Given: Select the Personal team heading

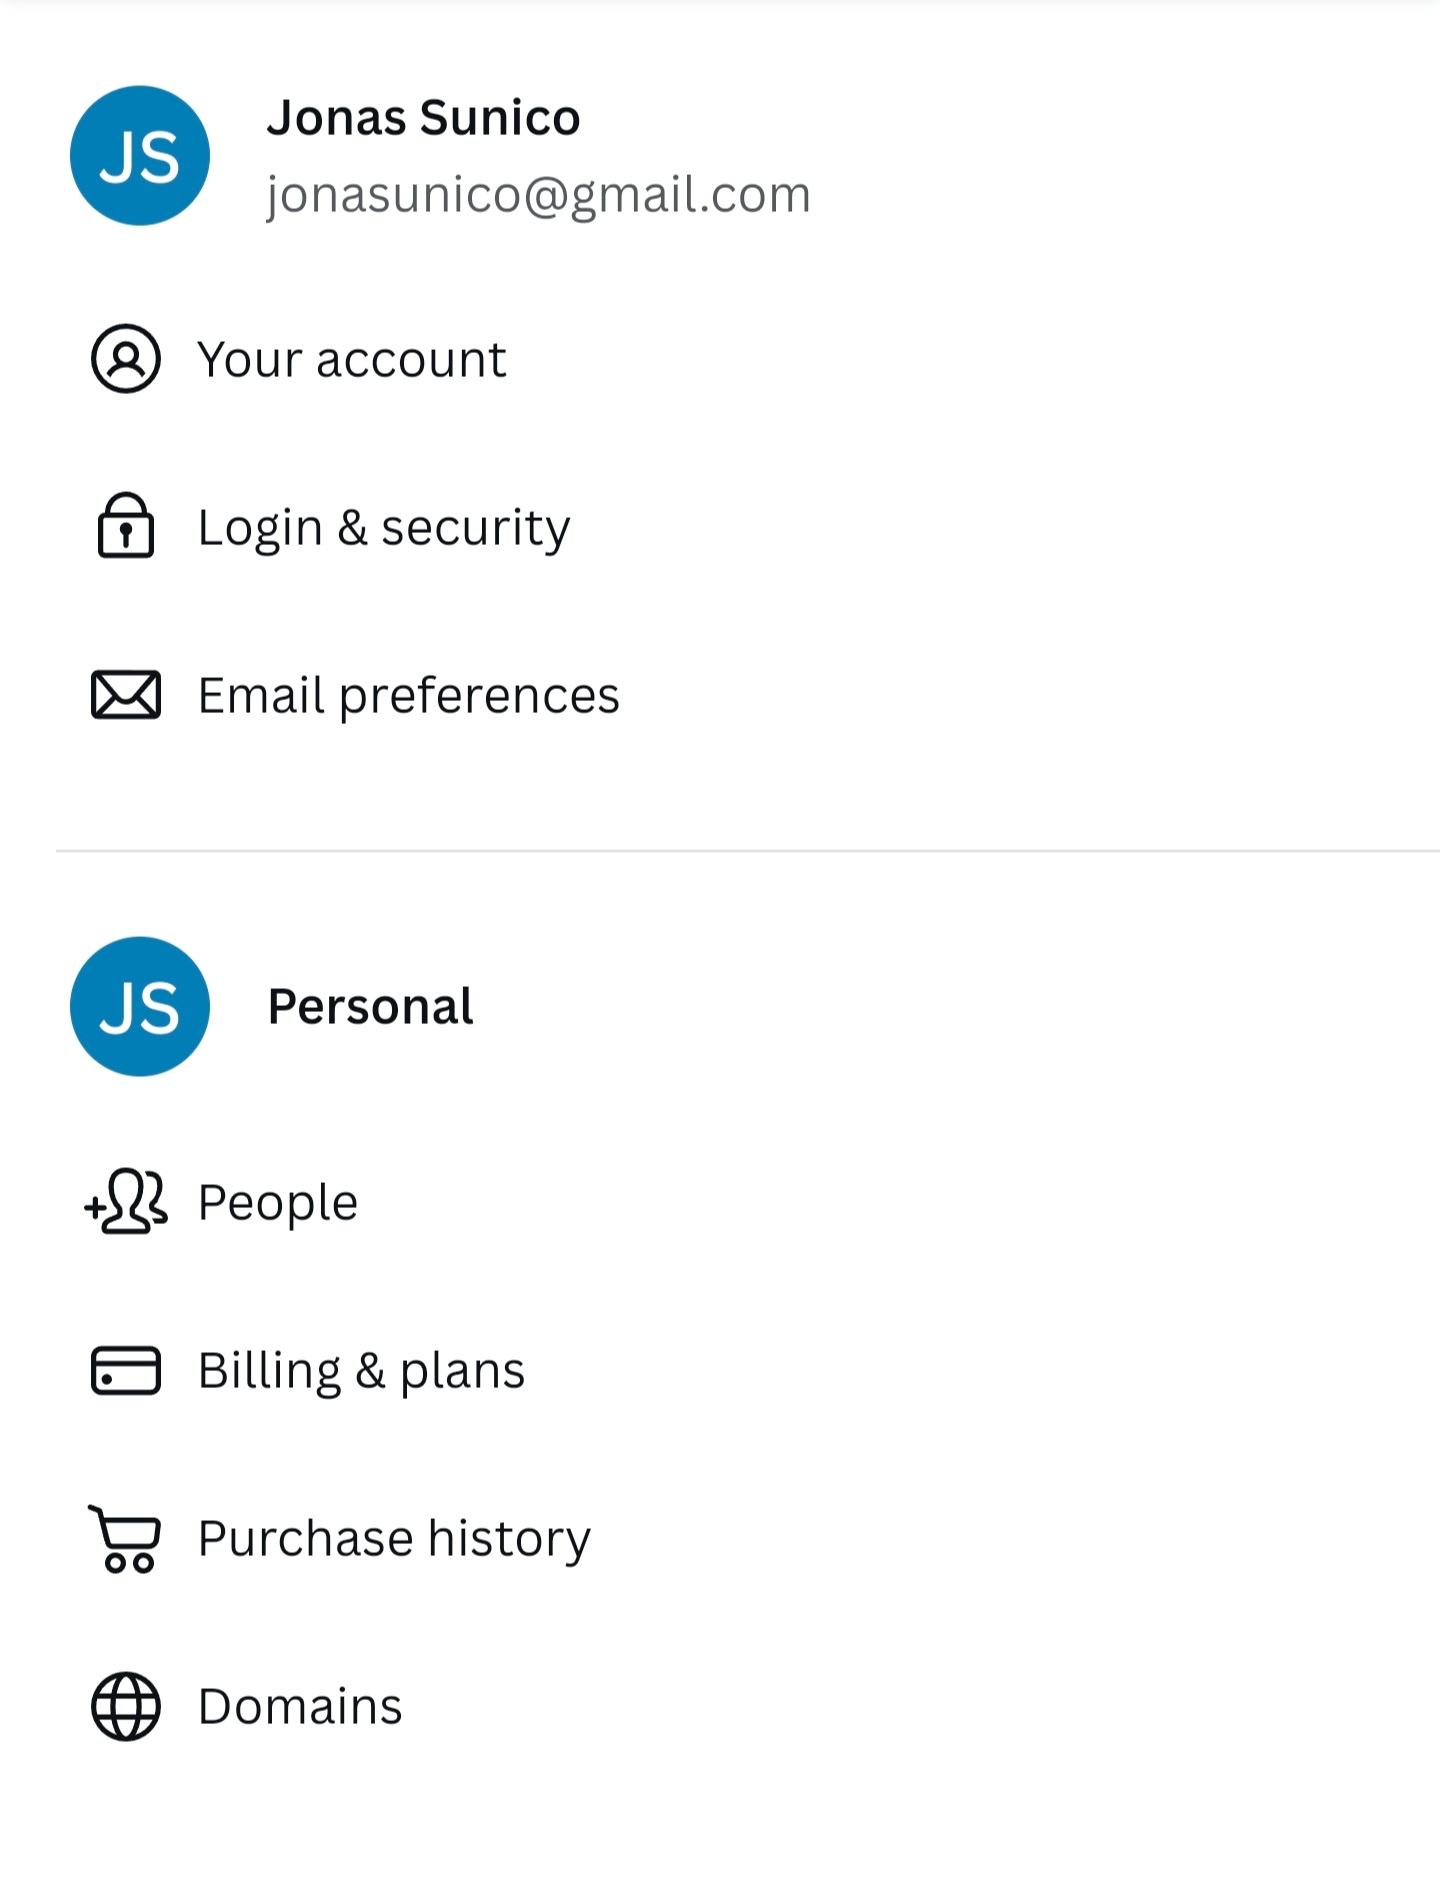Looking at the screenshot, I should (370, 1006).
